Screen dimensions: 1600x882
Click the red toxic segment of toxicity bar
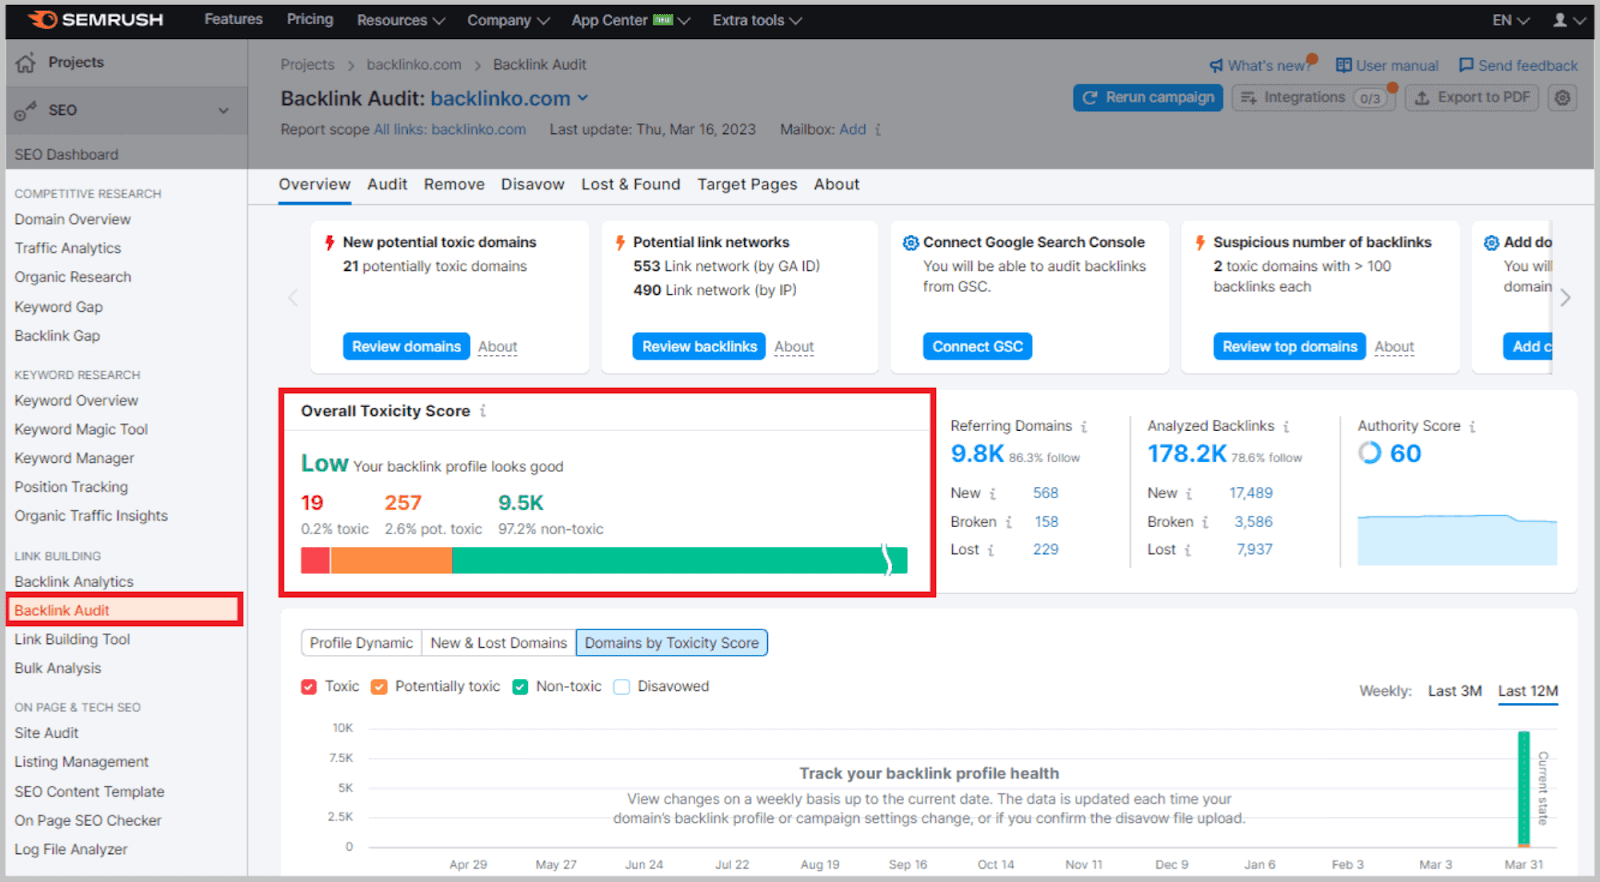click(315, 560)
